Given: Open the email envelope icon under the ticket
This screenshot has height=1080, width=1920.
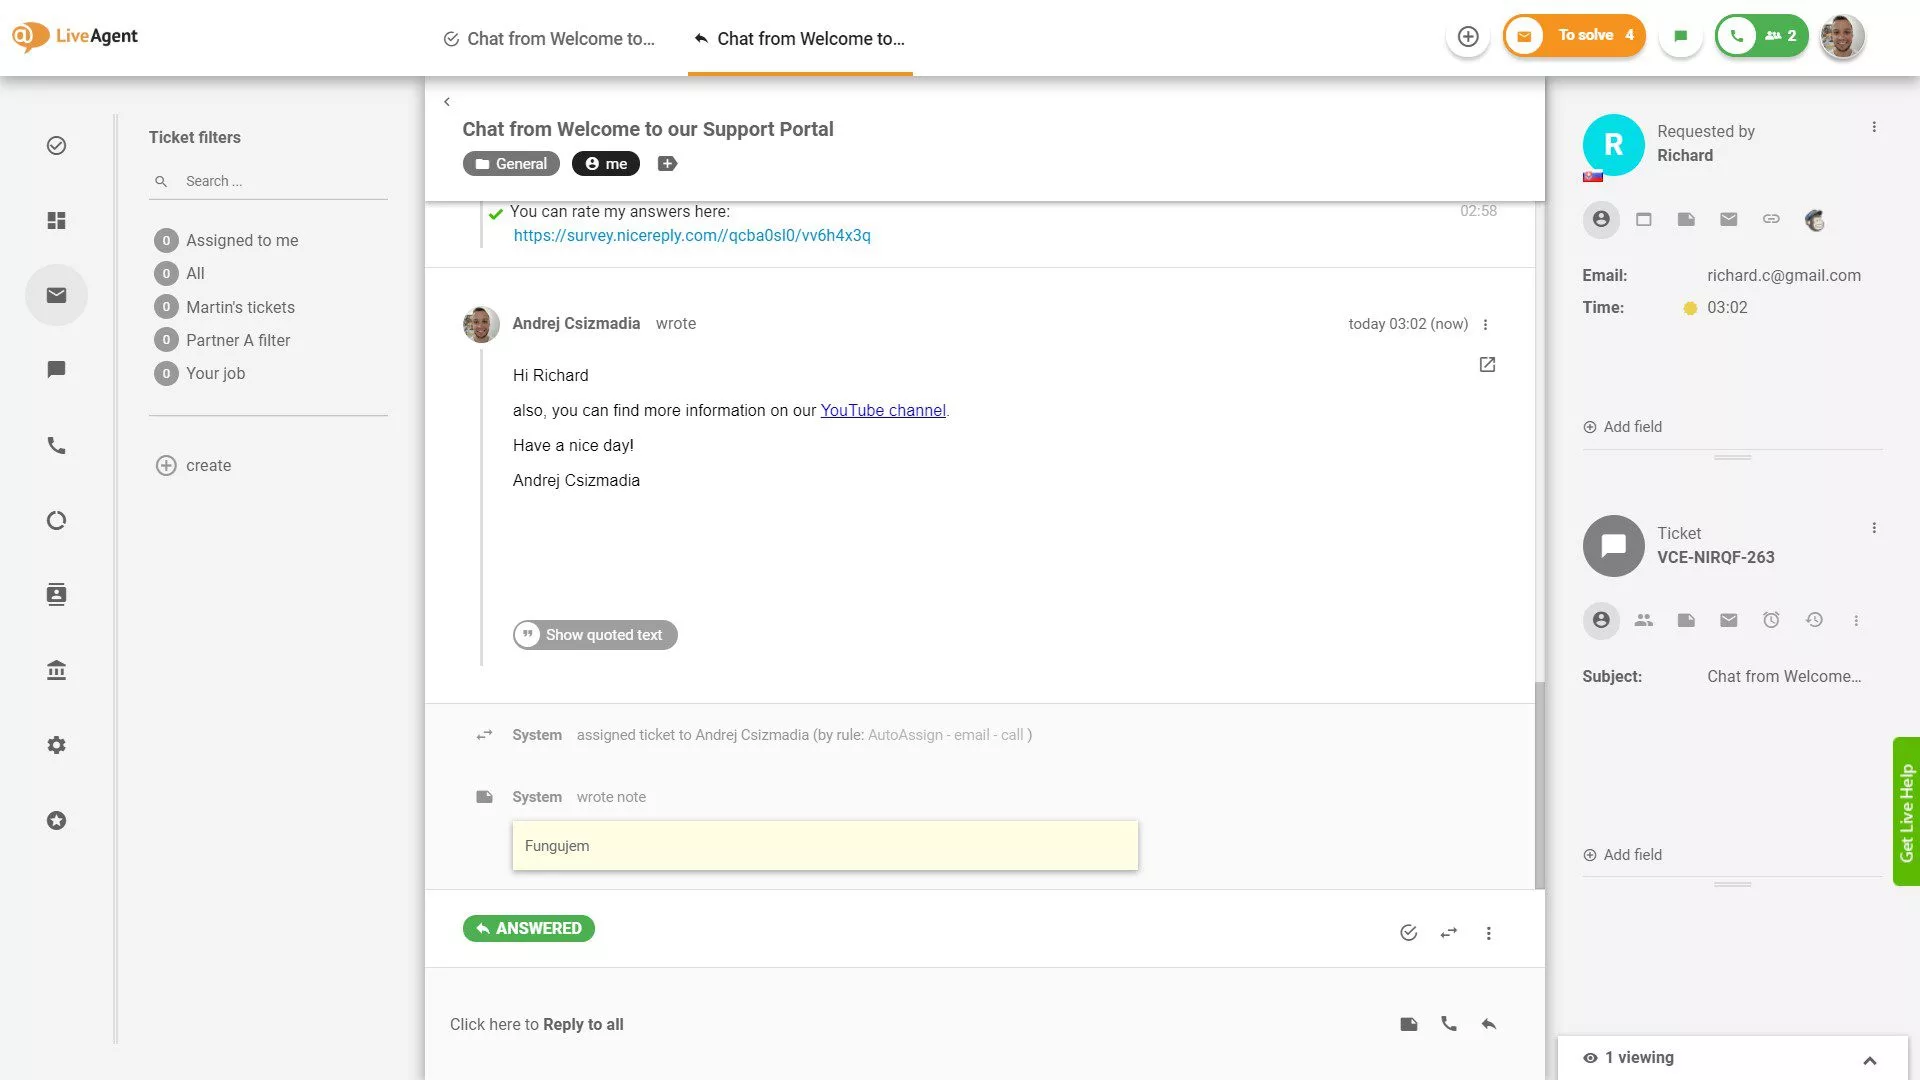Looking at the screenshot, I should (x=1728, y=620).
